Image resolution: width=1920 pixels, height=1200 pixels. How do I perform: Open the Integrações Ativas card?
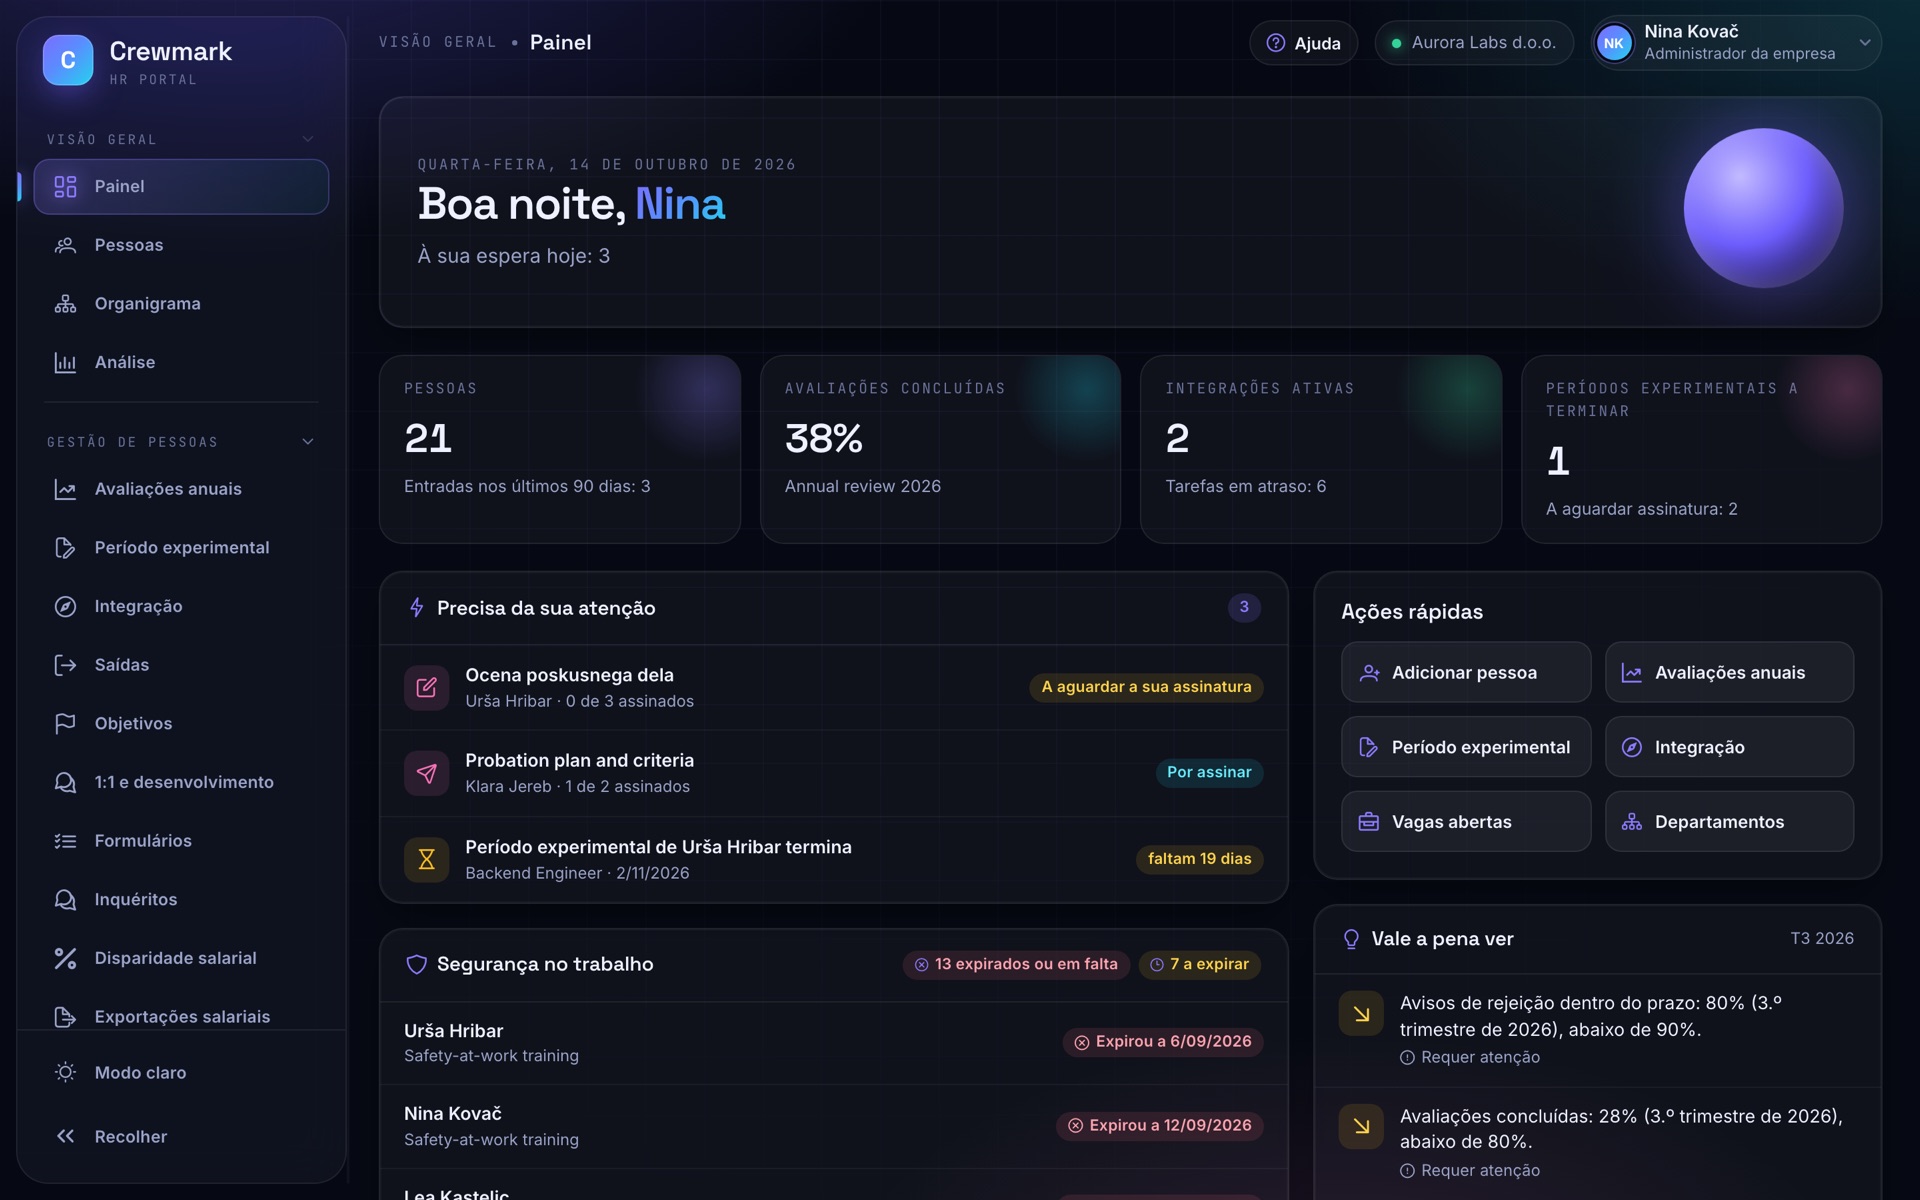(1320, 449)
